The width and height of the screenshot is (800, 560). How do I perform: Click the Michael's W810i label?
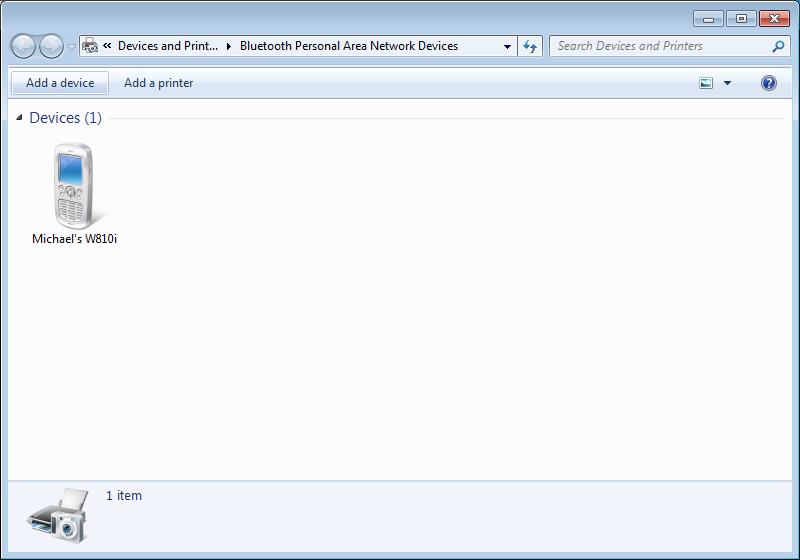[x=74, y=239]
